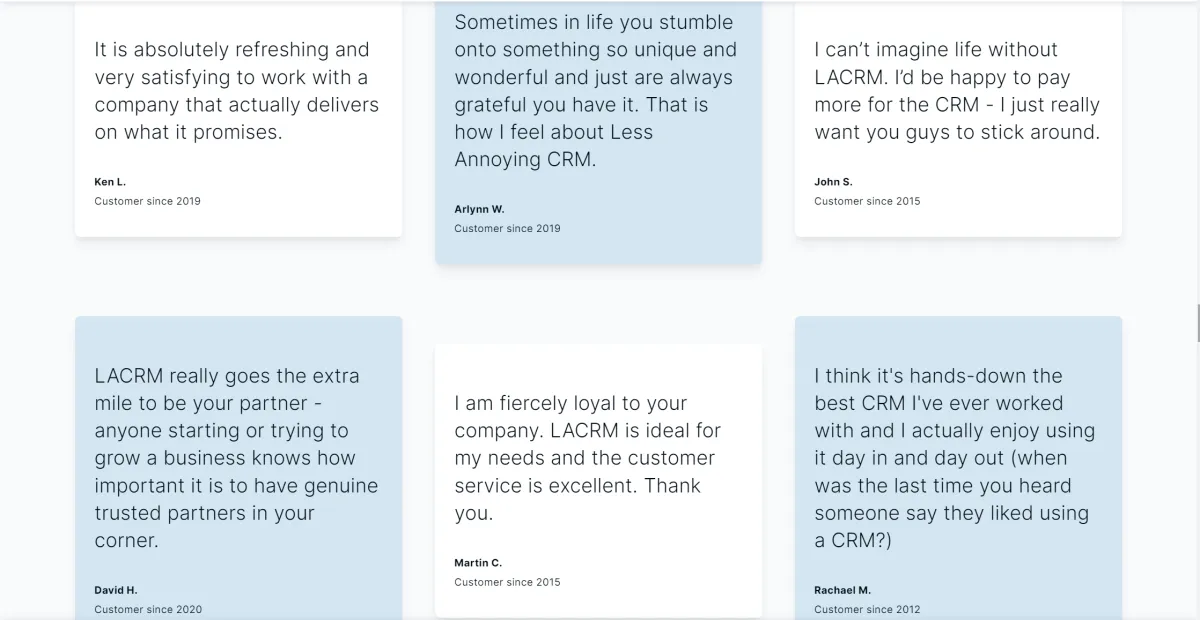This screenshot has width=1200, height=620.
Task: Click 'Customer since 2015' under Martin C.
Action: pos(507,582)
